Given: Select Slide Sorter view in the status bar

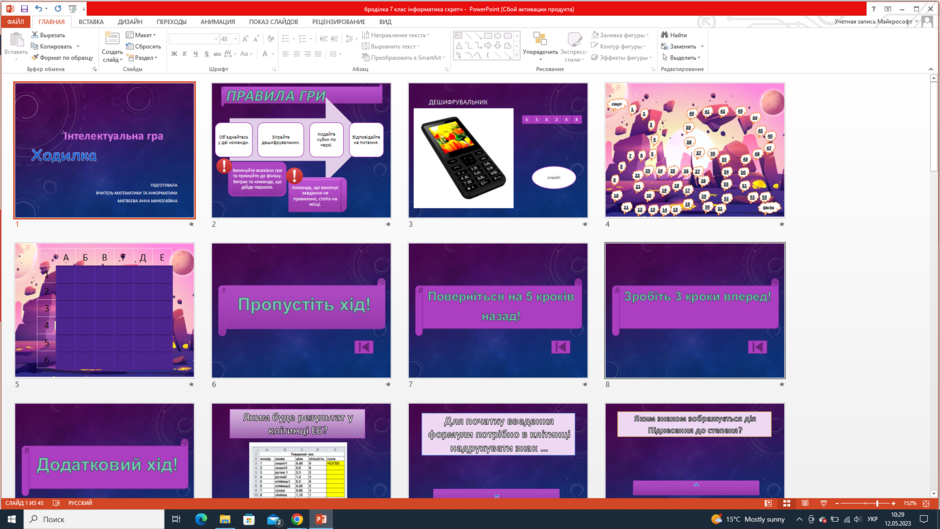Looking at the screenshot, I should click(787, 503).
